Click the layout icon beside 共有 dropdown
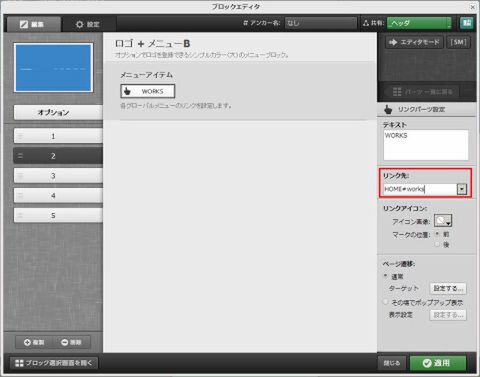480x377 pixels. (467, 23)
